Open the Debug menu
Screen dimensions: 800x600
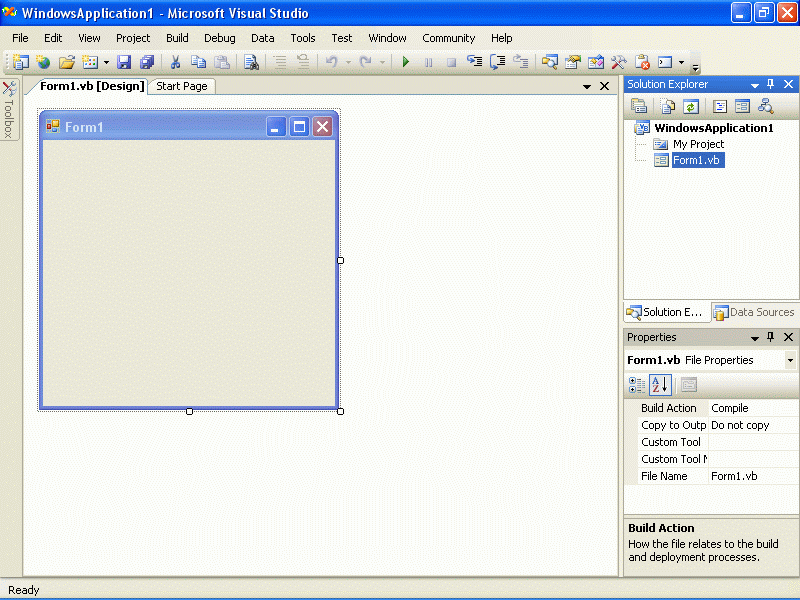point(220,38)
